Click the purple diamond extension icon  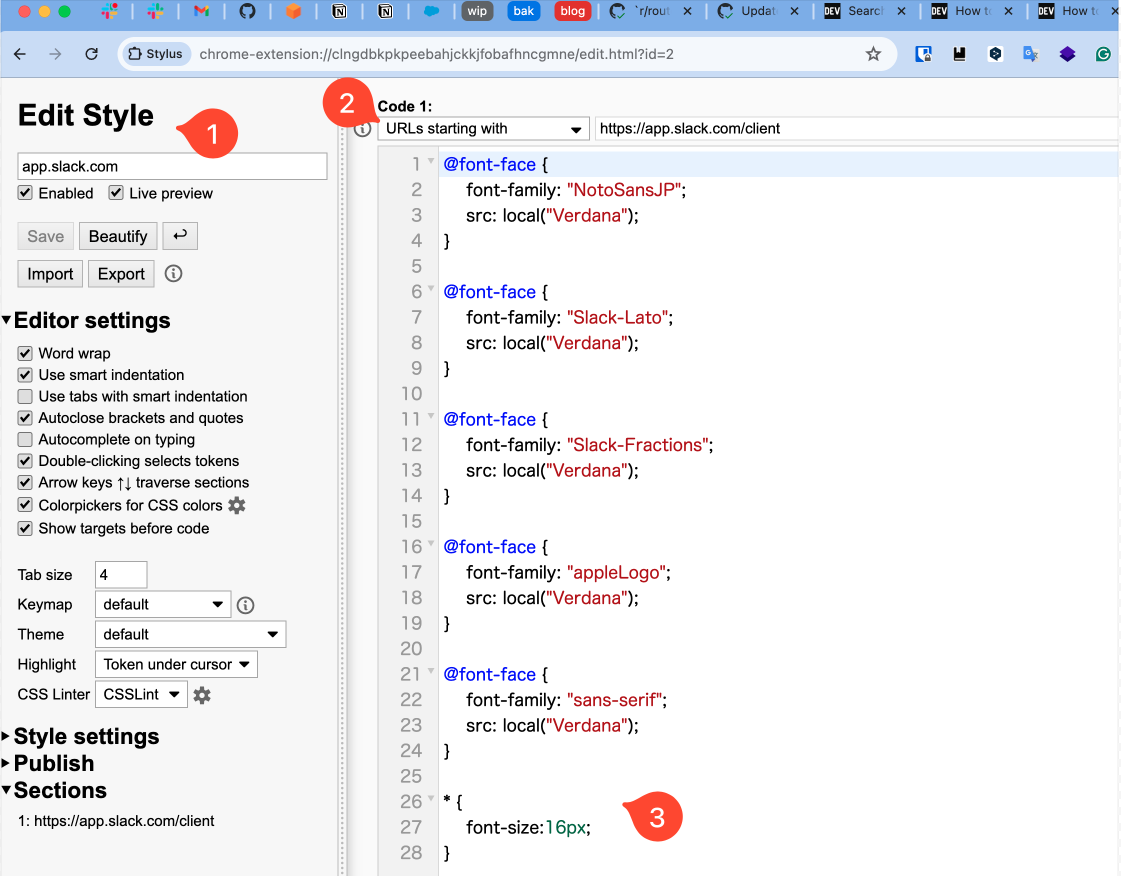(x=1067, y=54)
